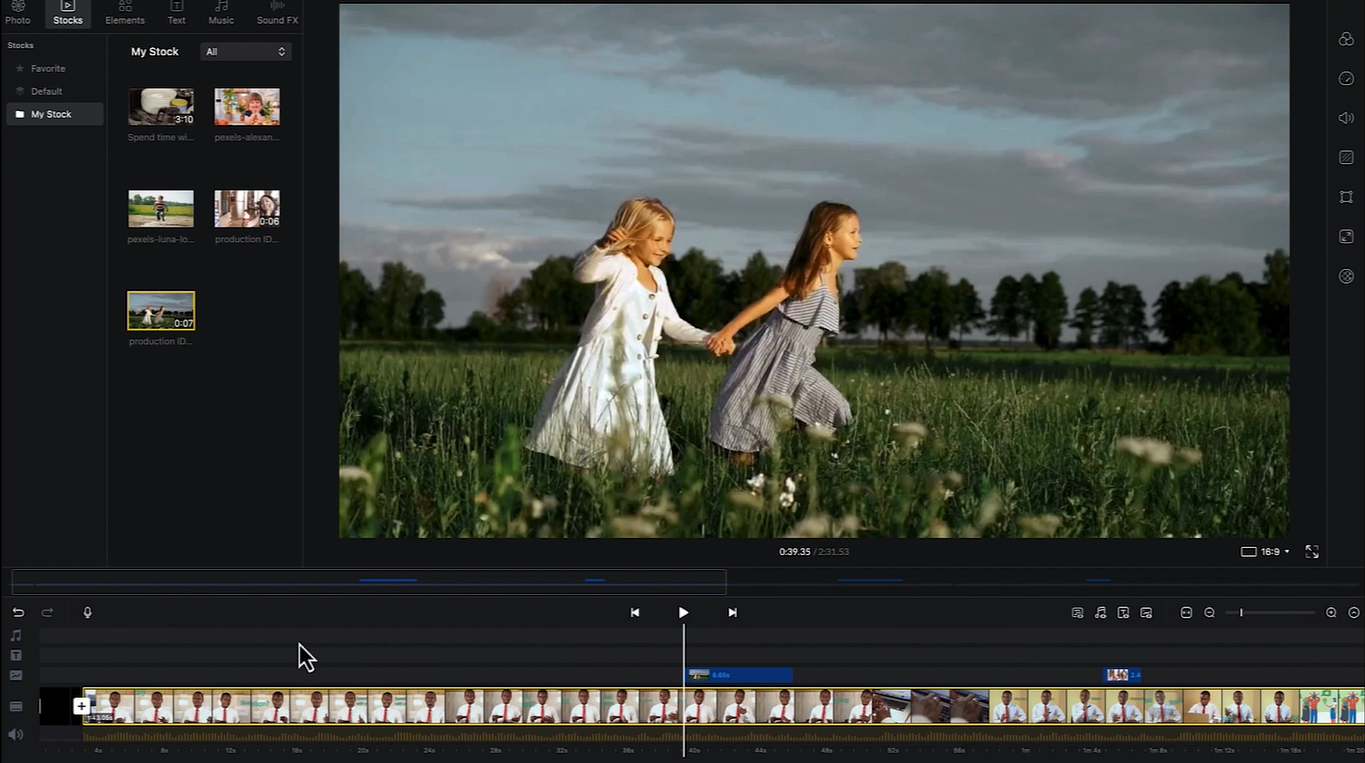This screenshot has width=1365, height=763.
Task: Select the voiceover microphone tool
Action: pos(87,612)
